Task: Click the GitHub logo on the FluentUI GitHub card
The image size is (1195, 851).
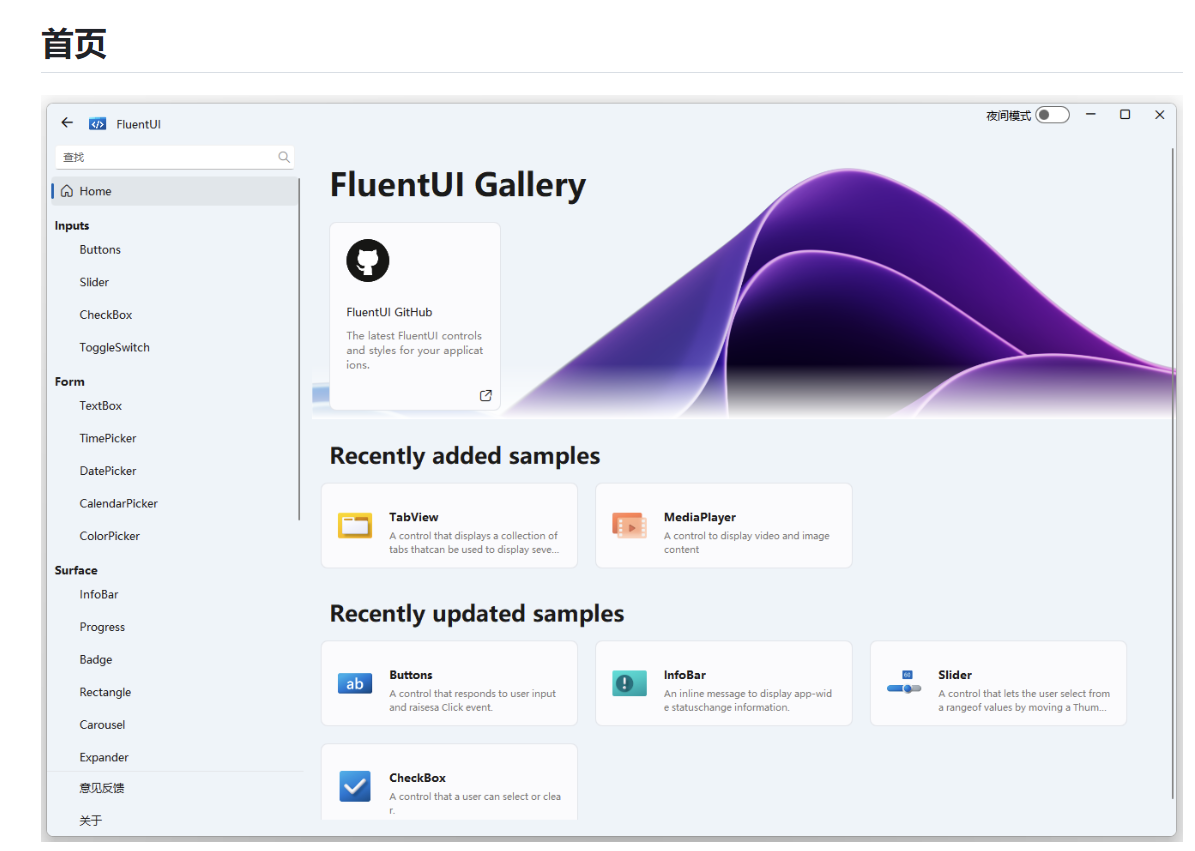Action: 367,260
